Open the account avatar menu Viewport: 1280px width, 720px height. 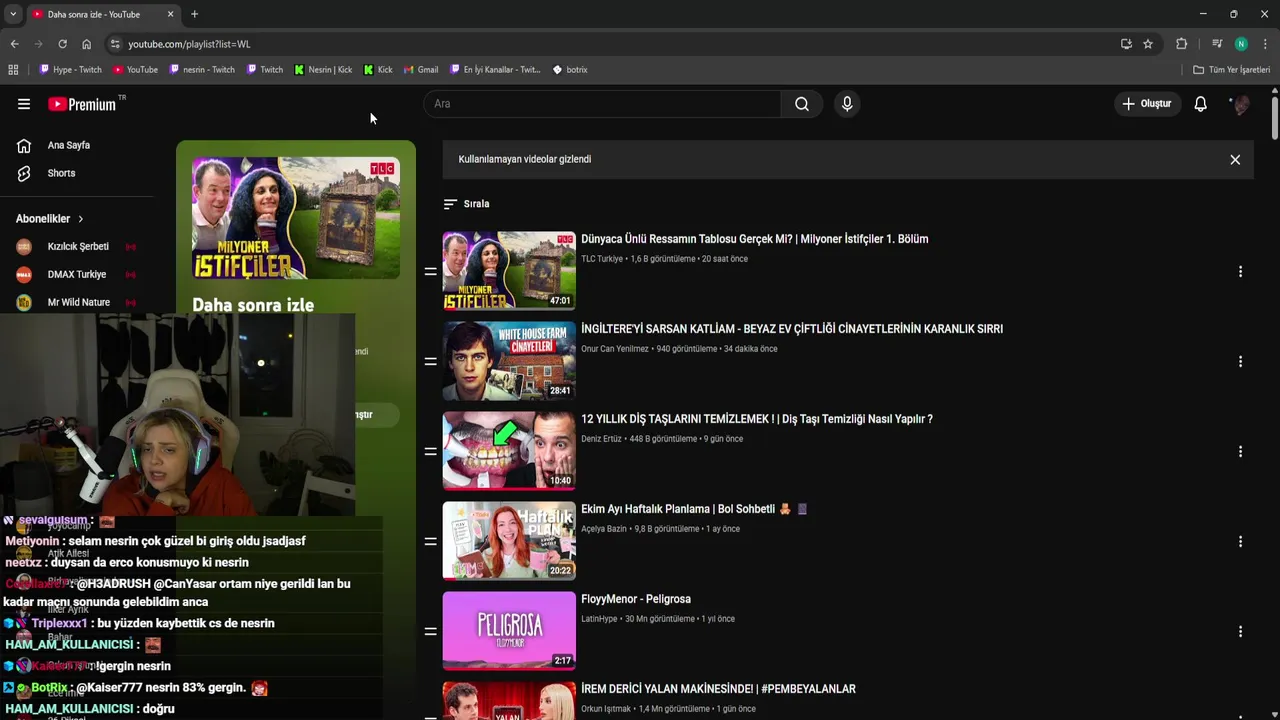point(1241,104)
